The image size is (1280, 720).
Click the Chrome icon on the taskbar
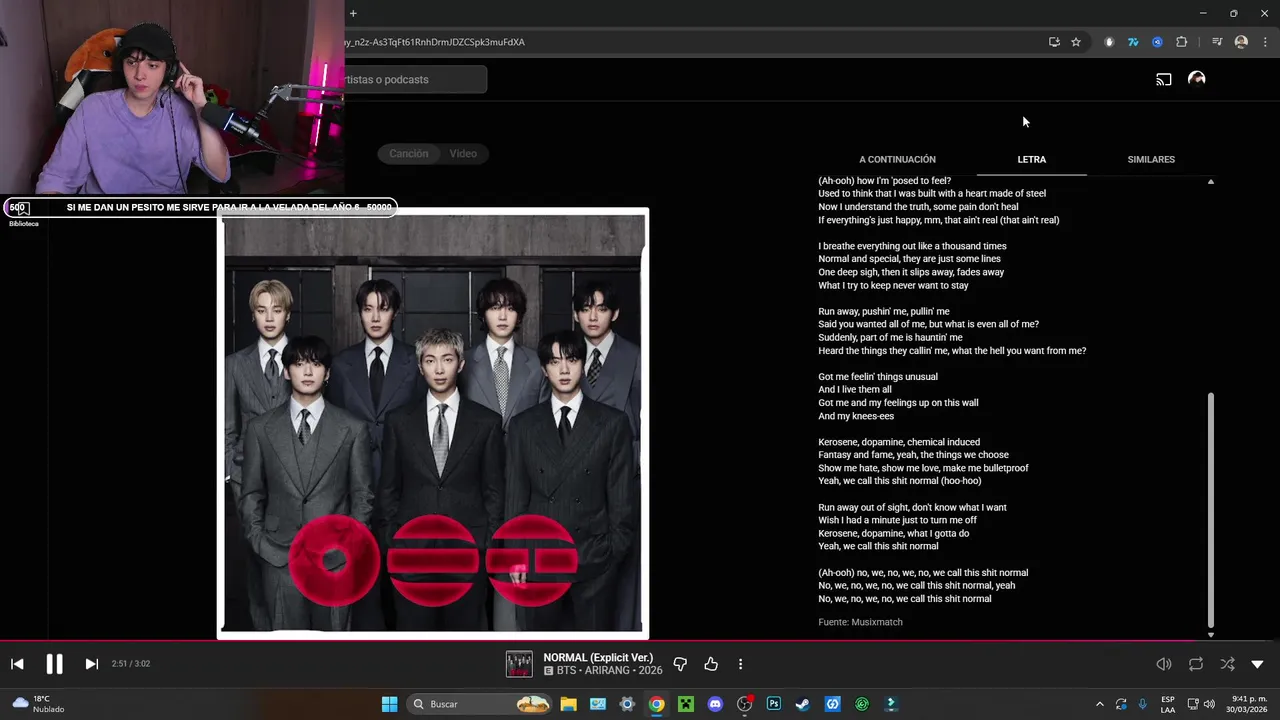(656, 704)
